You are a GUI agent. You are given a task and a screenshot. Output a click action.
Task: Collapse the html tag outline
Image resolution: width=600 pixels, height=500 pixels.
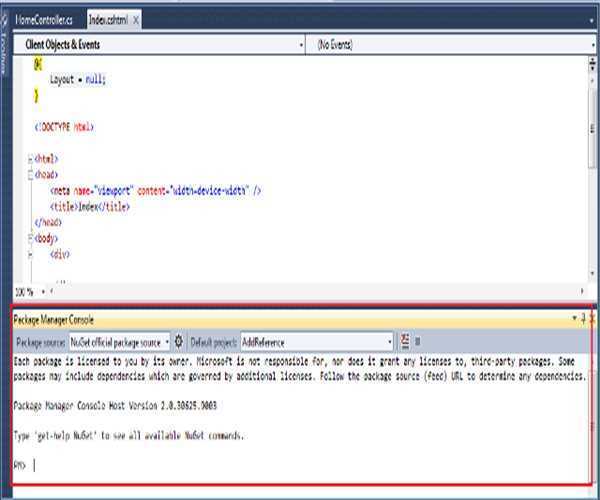click(x=28, y=159)
